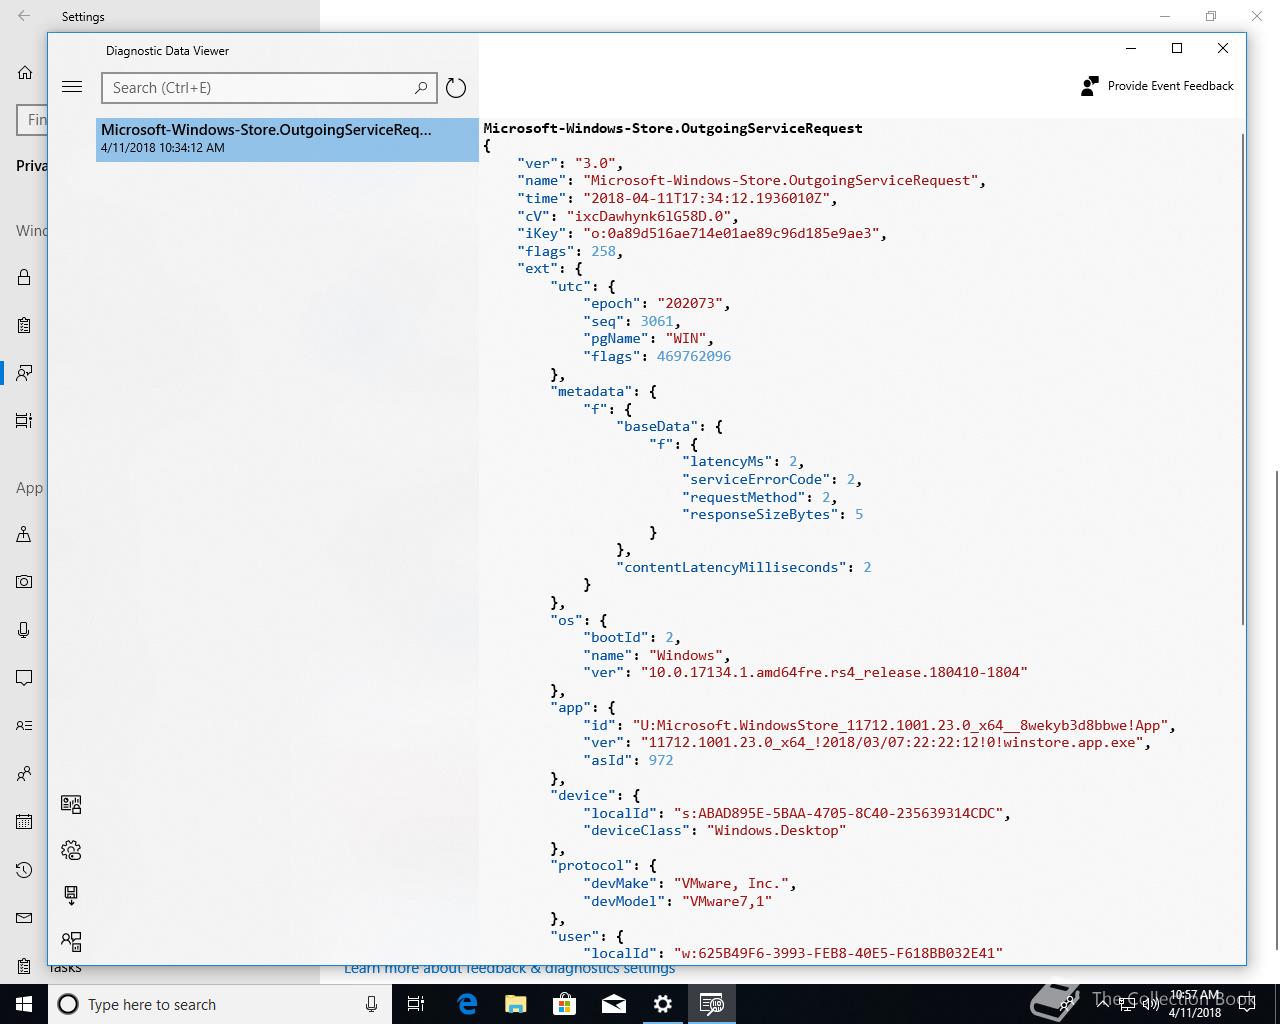Open the Windows Start menu

(x=24, y=1004)
